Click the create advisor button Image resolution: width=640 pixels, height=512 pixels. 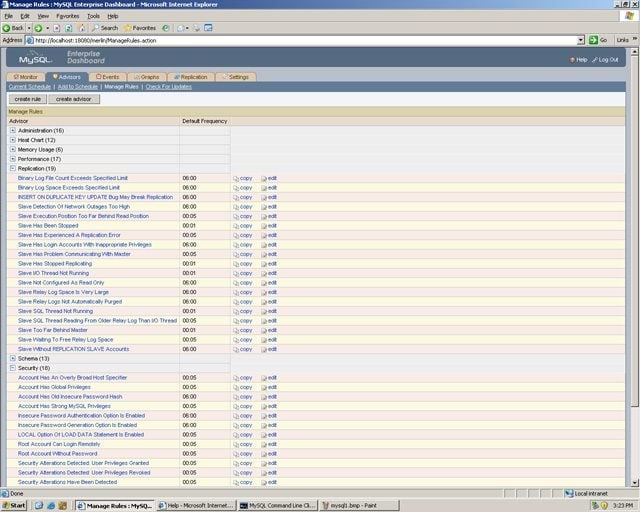[x=73, y=99]
